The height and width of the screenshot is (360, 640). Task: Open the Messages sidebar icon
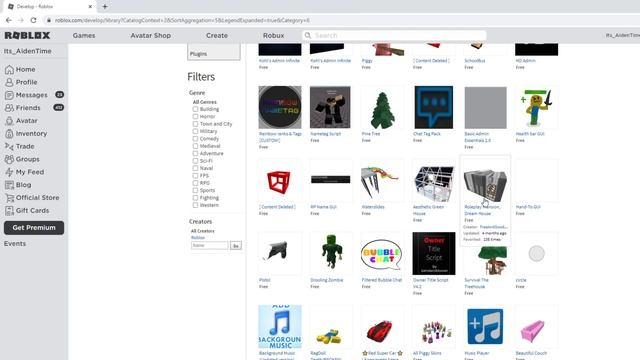coord(9,95)
